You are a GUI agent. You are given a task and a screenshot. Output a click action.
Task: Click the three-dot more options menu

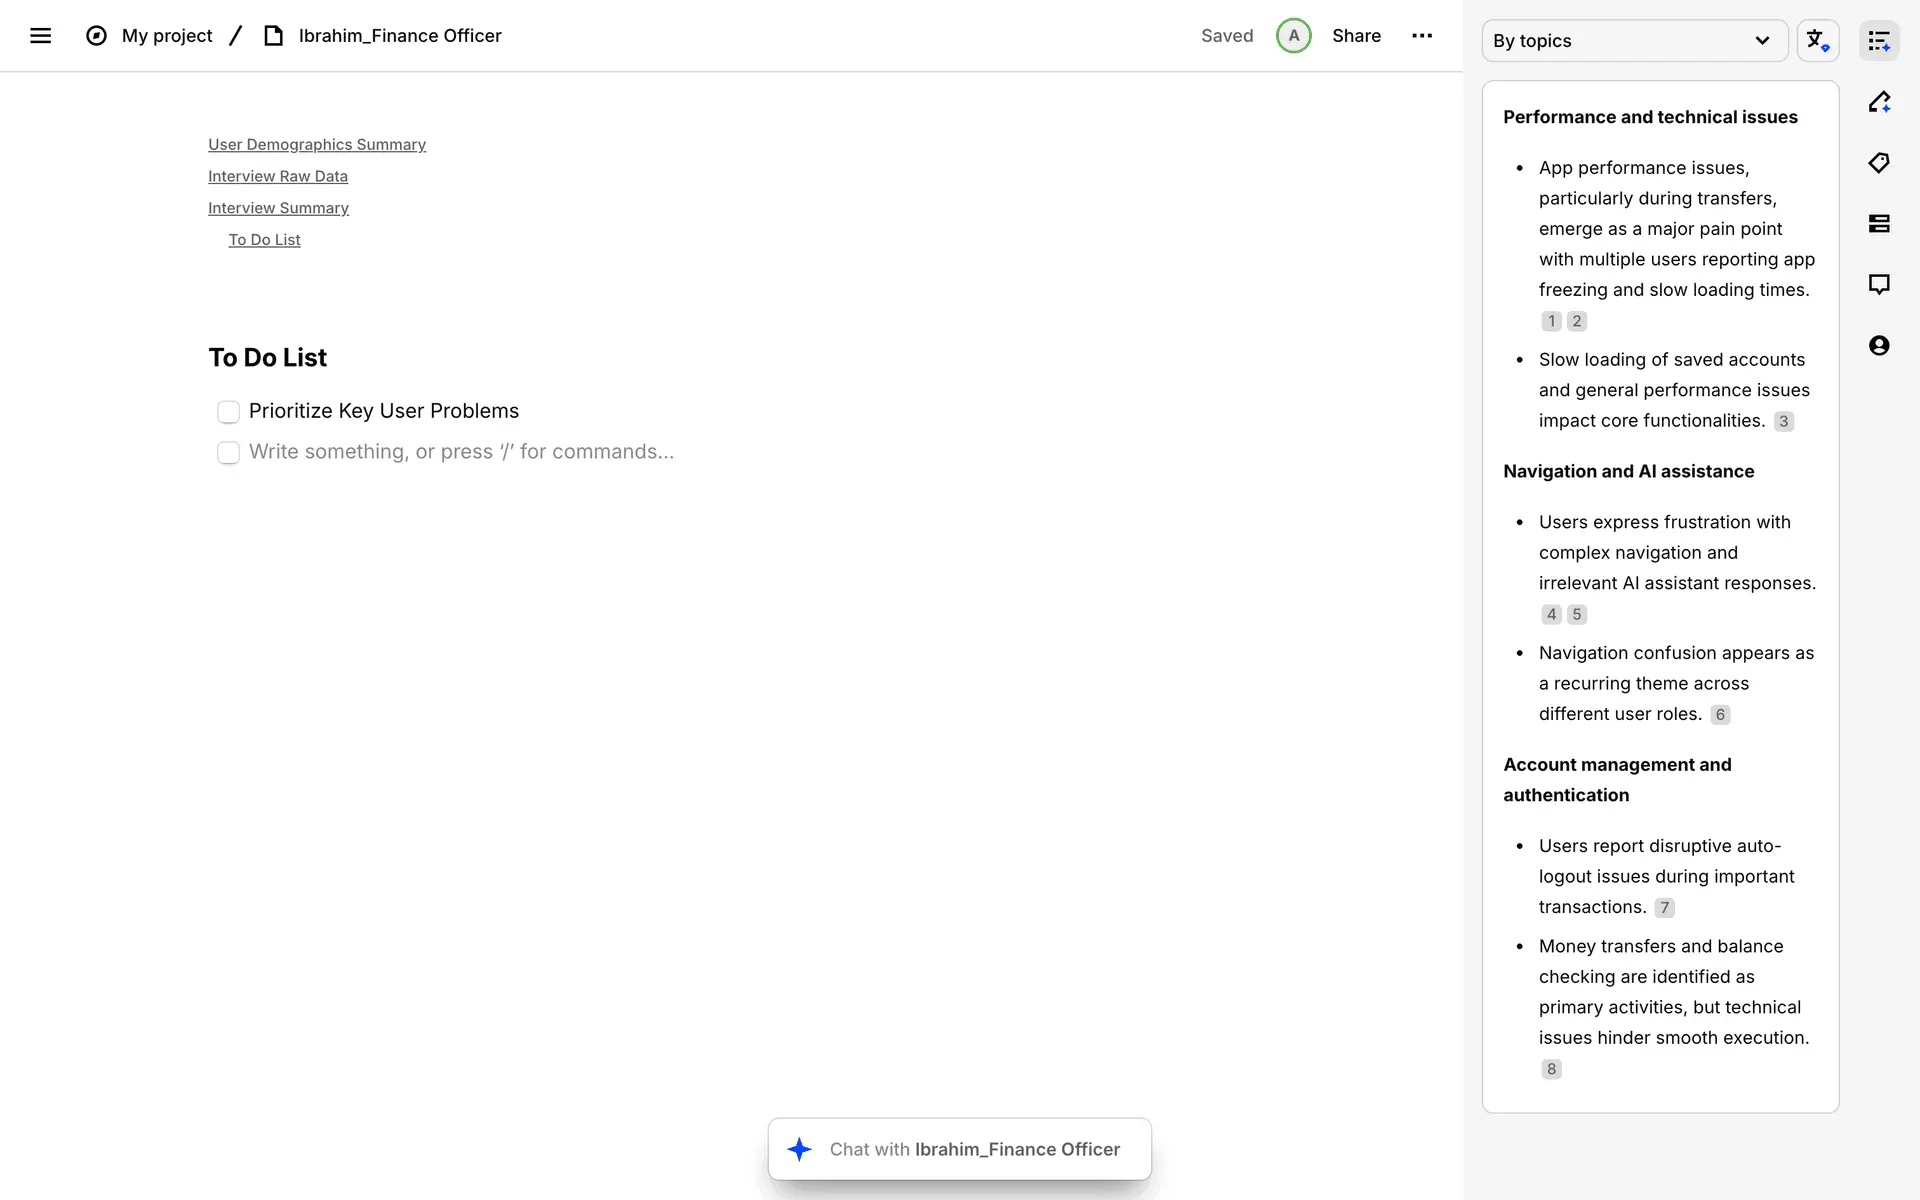click(1421, 36)
